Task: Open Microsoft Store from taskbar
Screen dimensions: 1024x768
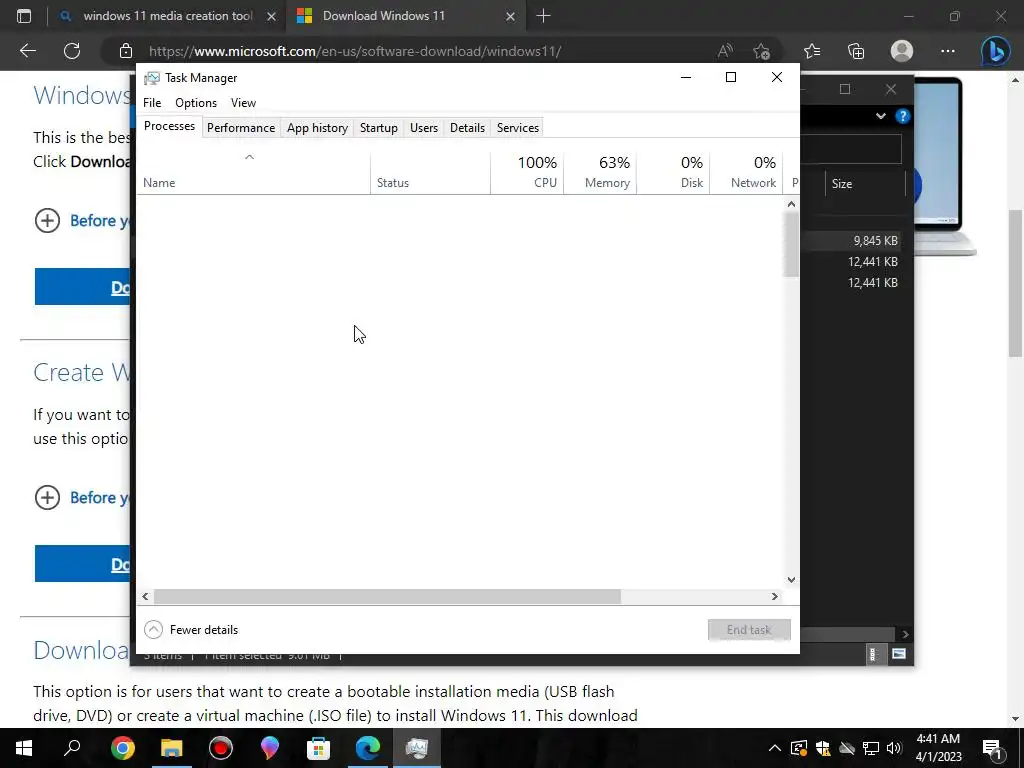Action: tap(318, 748)
